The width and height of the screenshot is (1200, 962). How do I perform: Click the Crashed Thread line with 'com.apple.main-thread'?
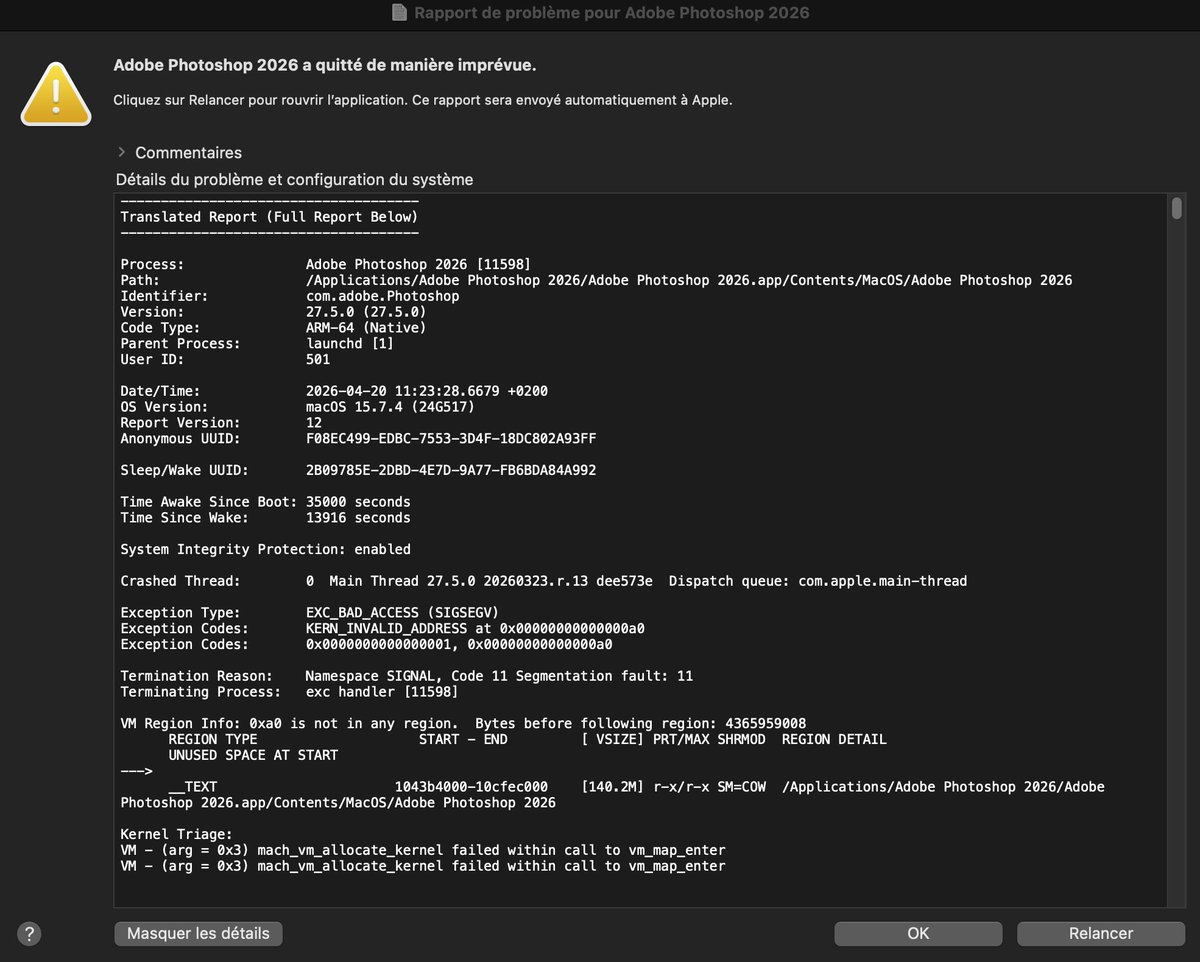click(543, 581)
